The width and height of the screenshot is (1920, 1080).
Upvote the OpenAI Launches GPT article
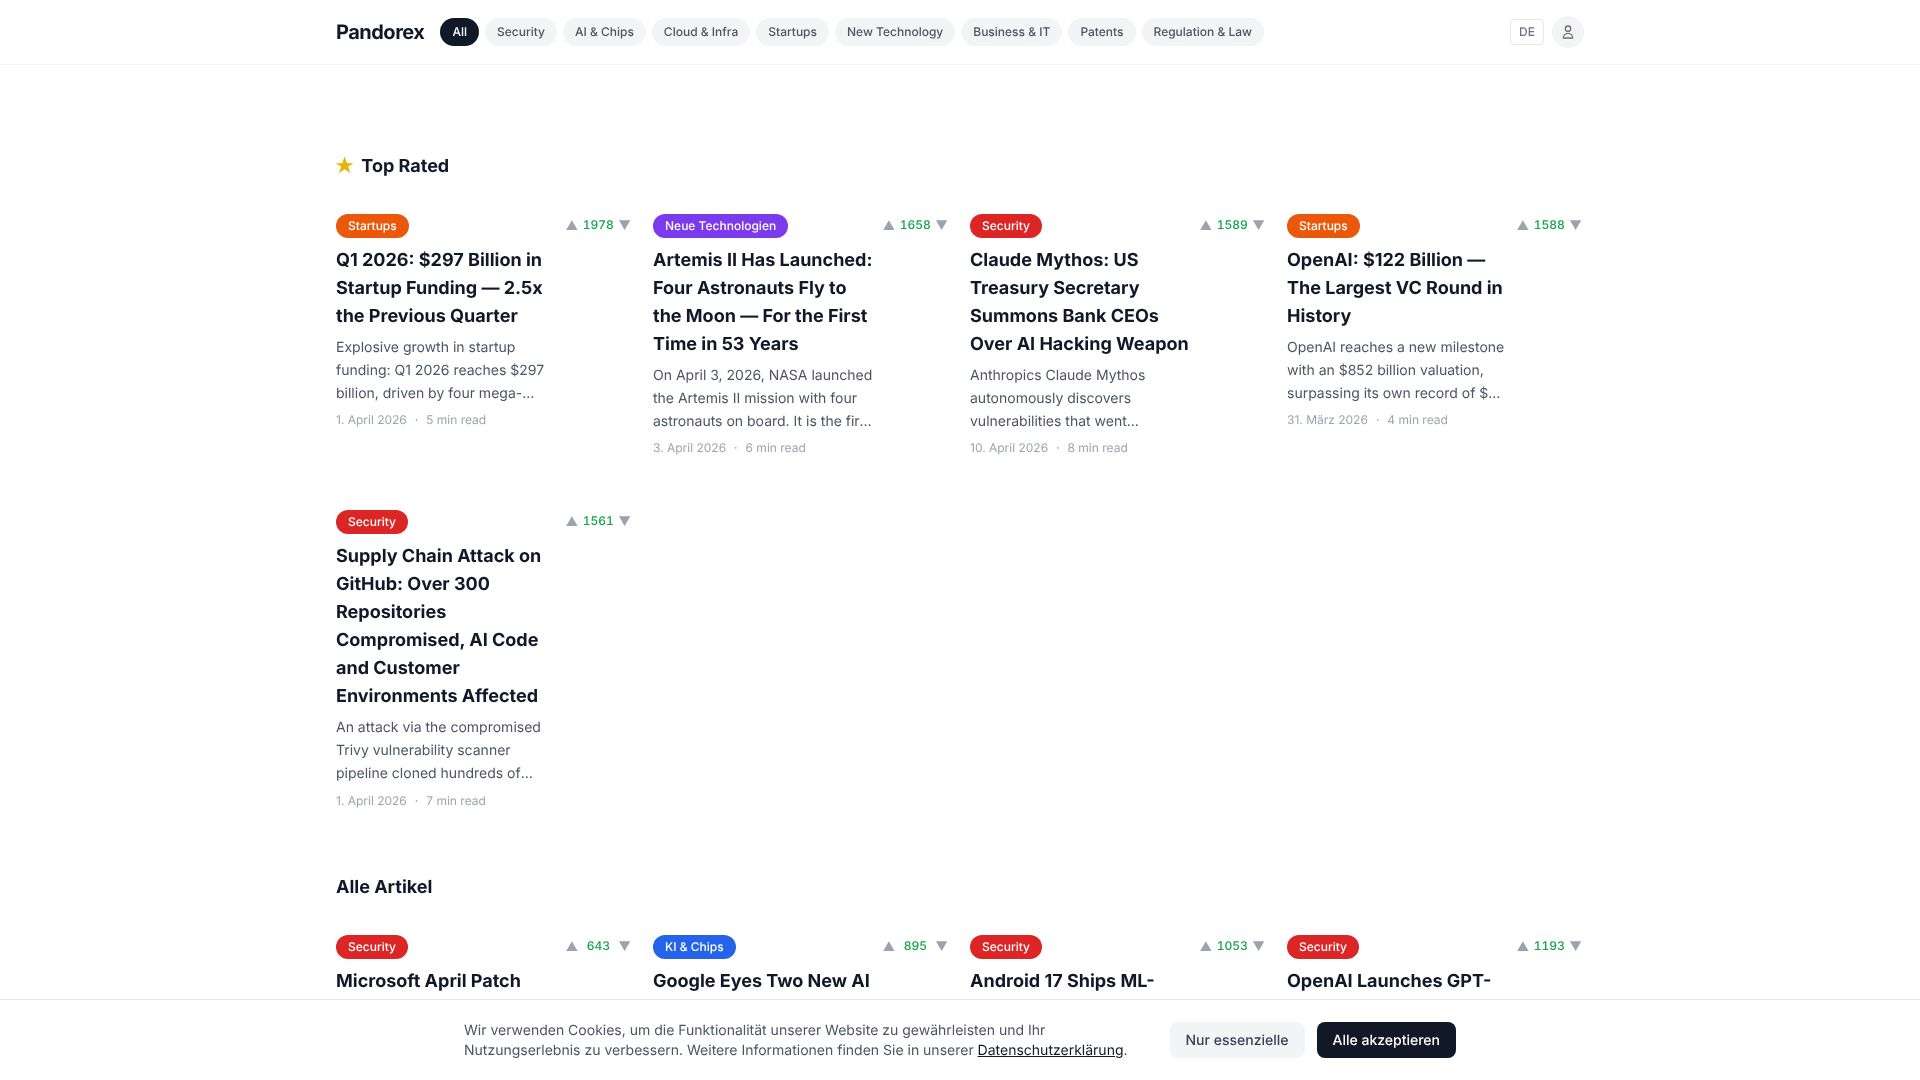(1523, 946)
